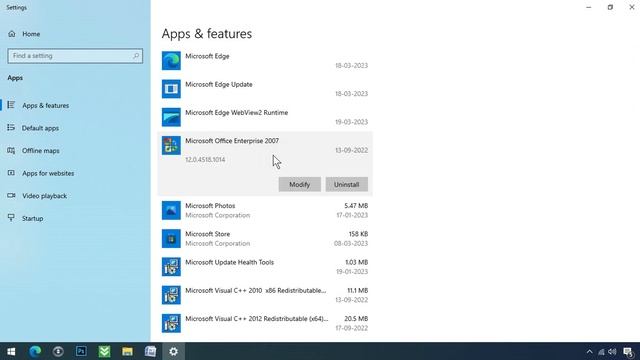Click the volume icon in system tray
640x360 pixels.
coord(612,351)
